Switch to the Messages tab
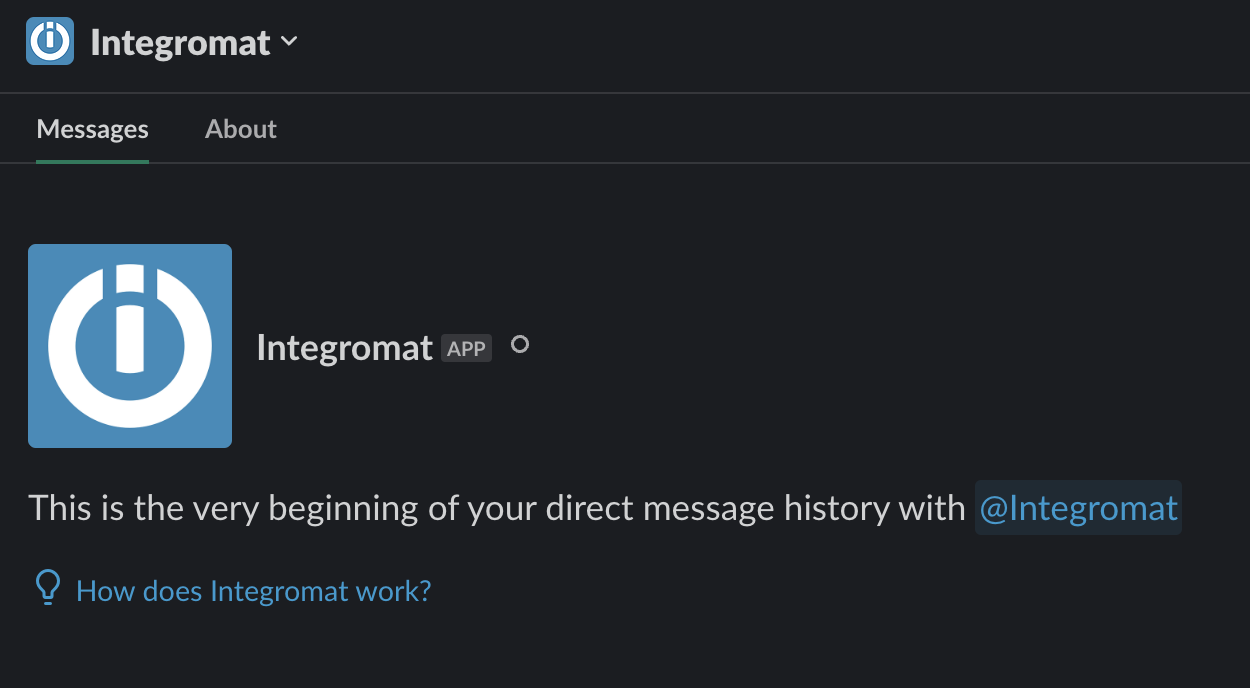This screenshot has width=1250, height=688. tap(92, 129)
